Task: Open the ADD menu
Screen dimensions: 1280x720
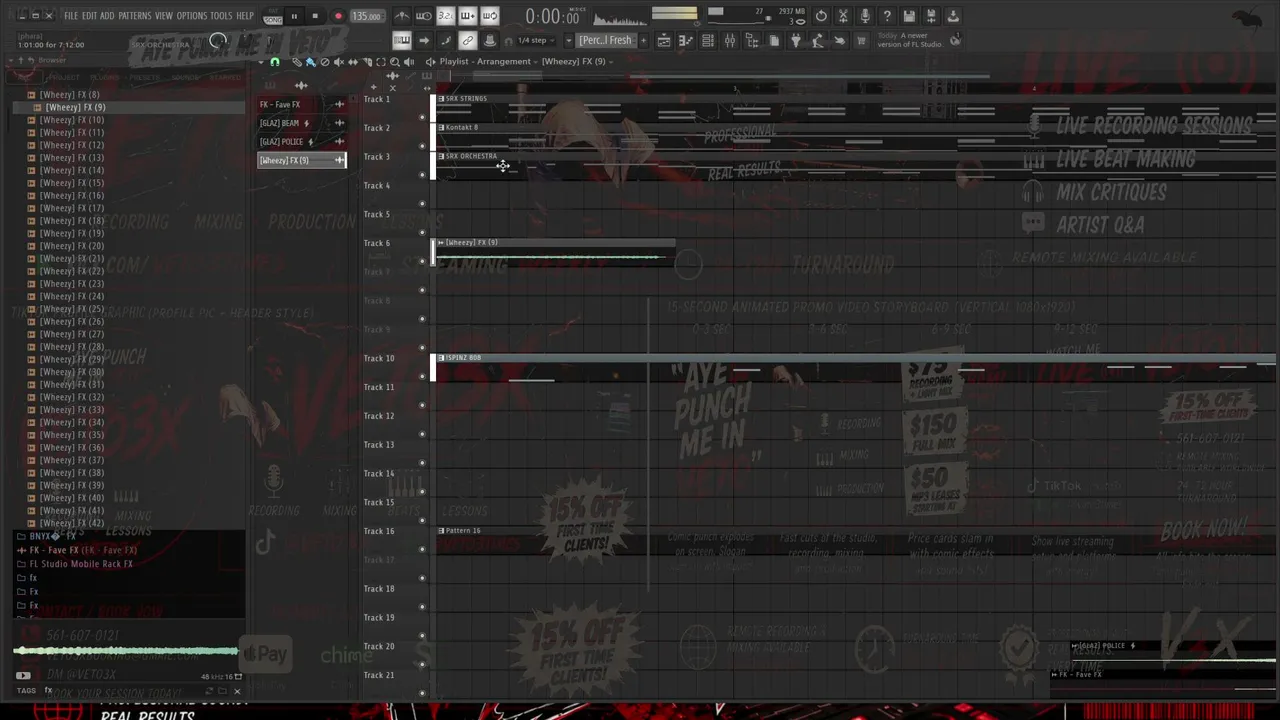Action: click(x=107, y=16)
